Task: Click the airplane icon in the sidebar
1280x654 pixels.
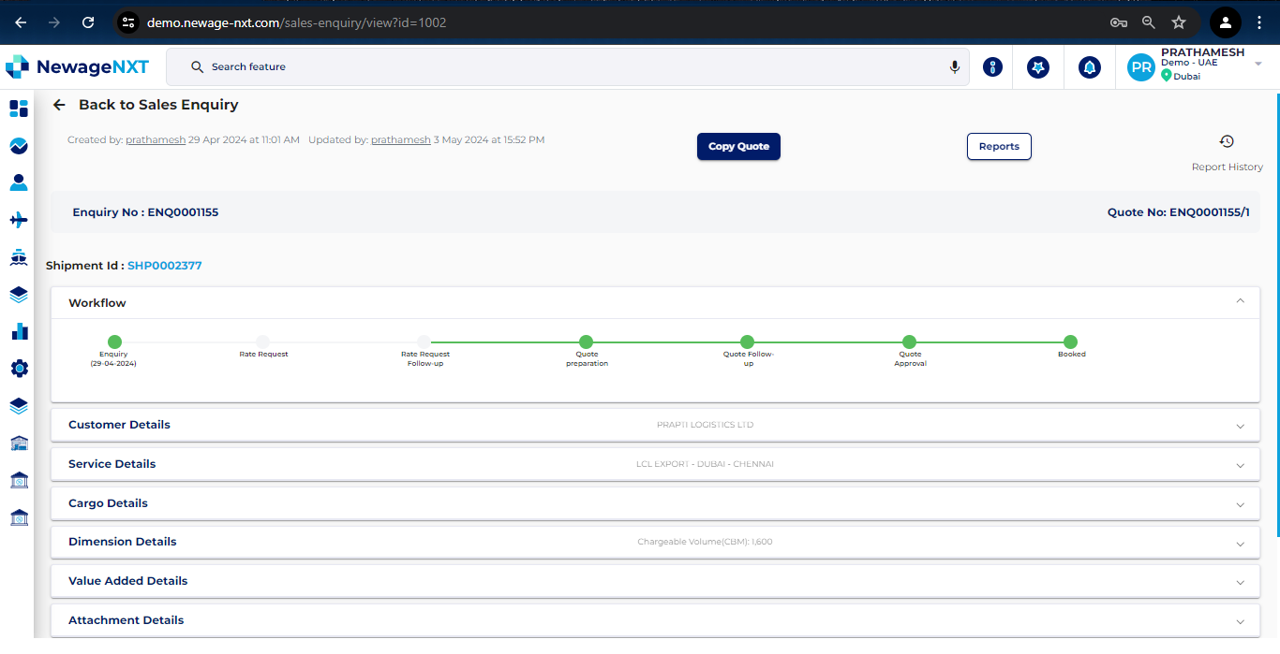Action: coord(18,220)
